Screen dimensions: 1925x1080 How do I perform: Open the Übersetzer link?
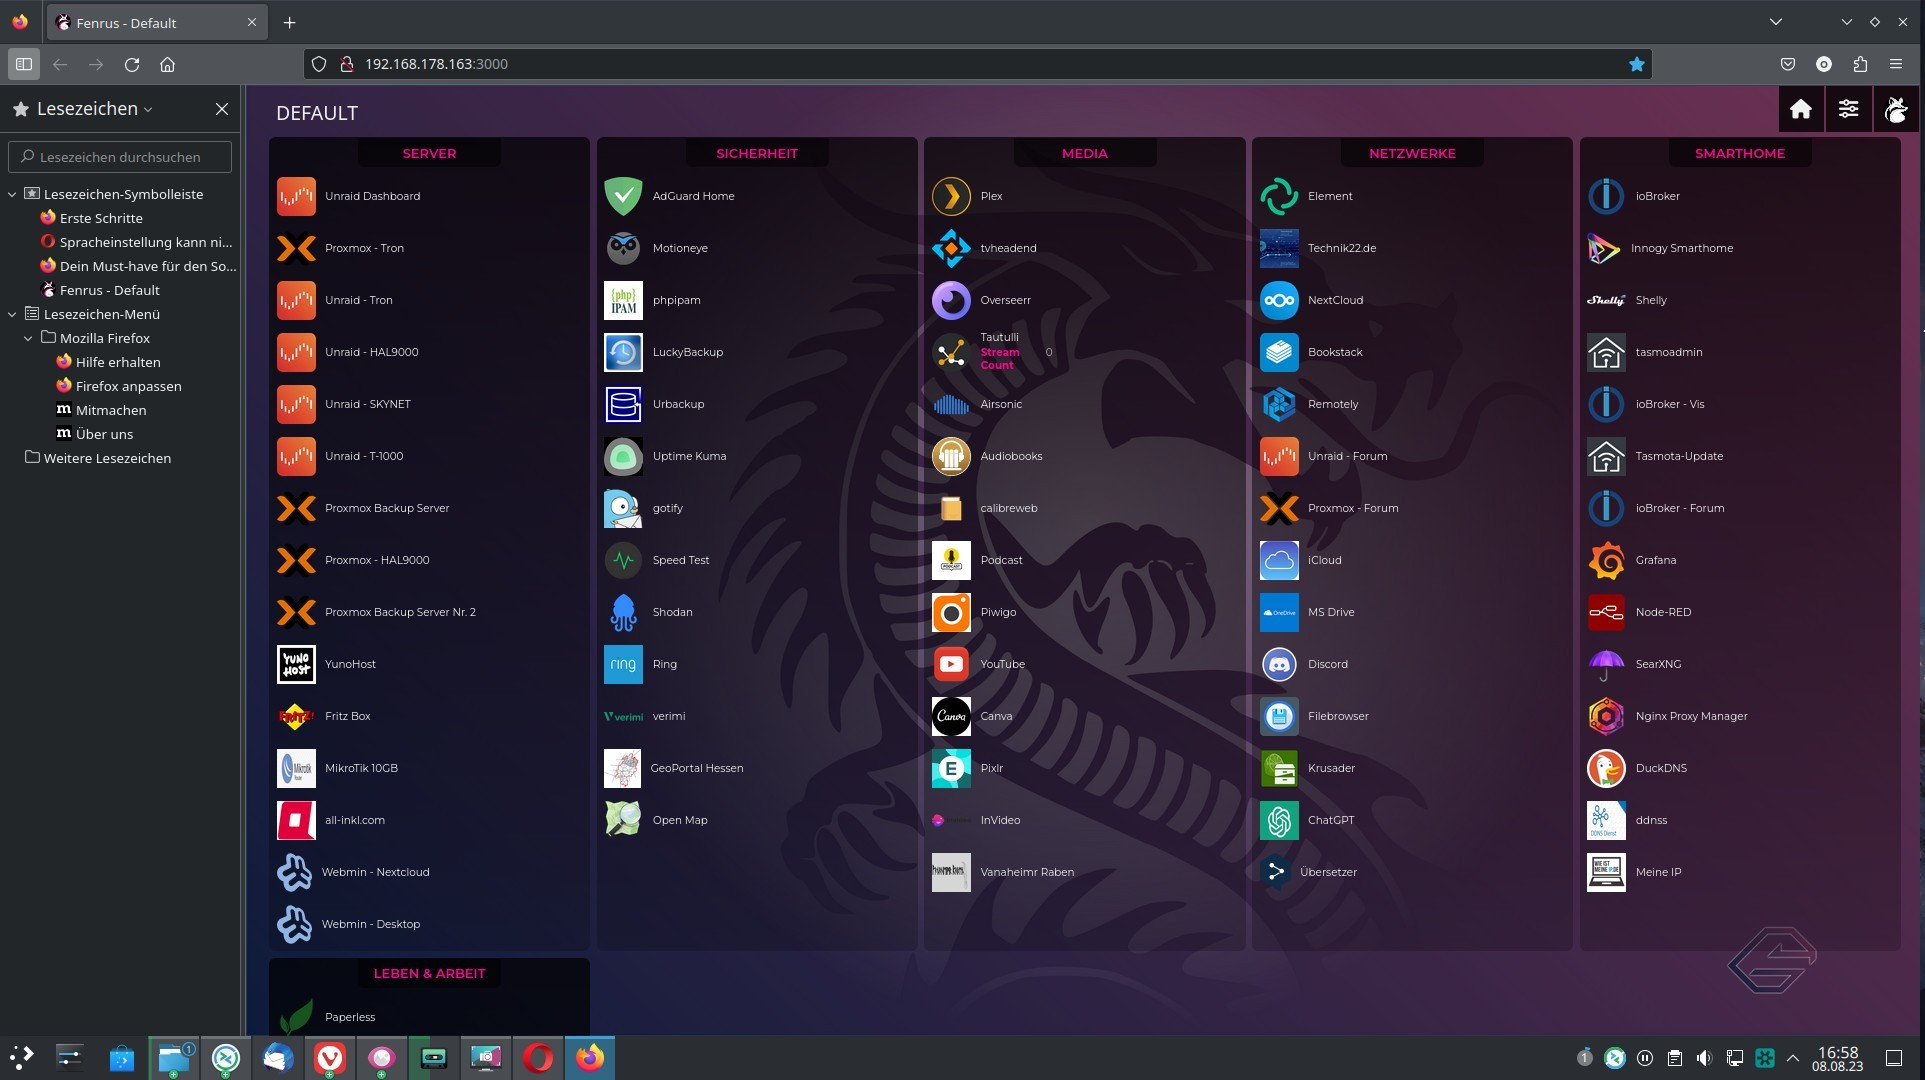point(1328,872)
